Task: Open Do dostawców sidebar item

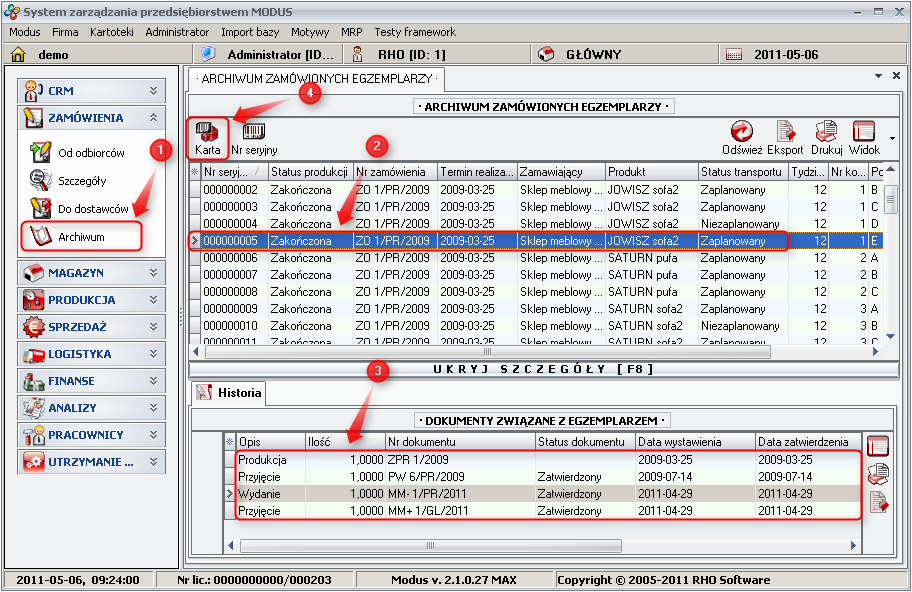Action: [92, 209]
